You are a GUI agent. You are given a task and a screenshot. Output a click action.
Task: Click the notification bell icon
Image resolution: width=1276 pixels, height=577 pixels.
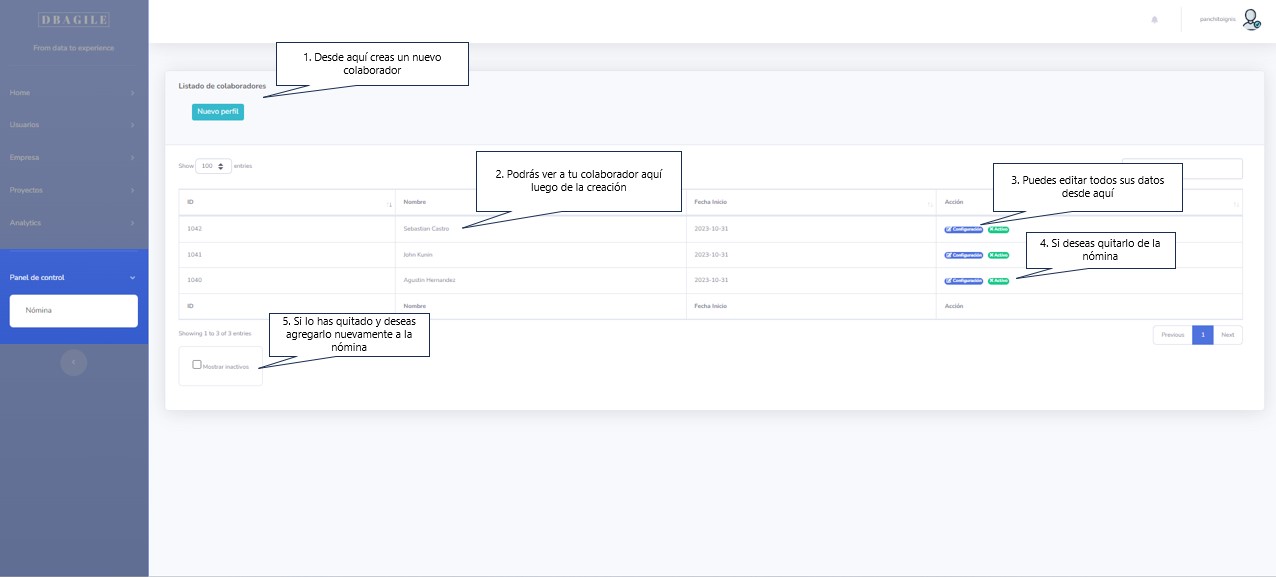coord(1154,20)
